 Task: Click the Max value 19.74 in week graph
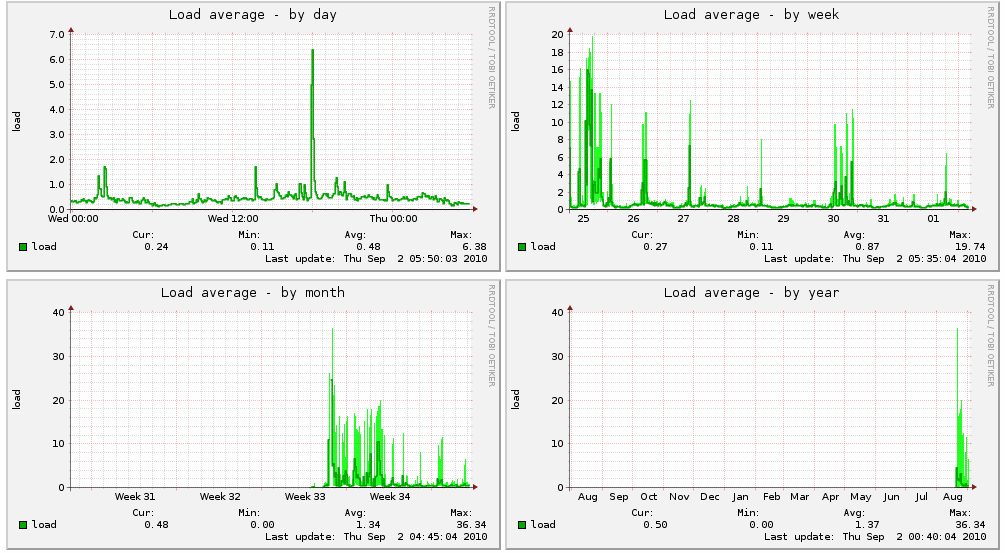coord(970,247)
